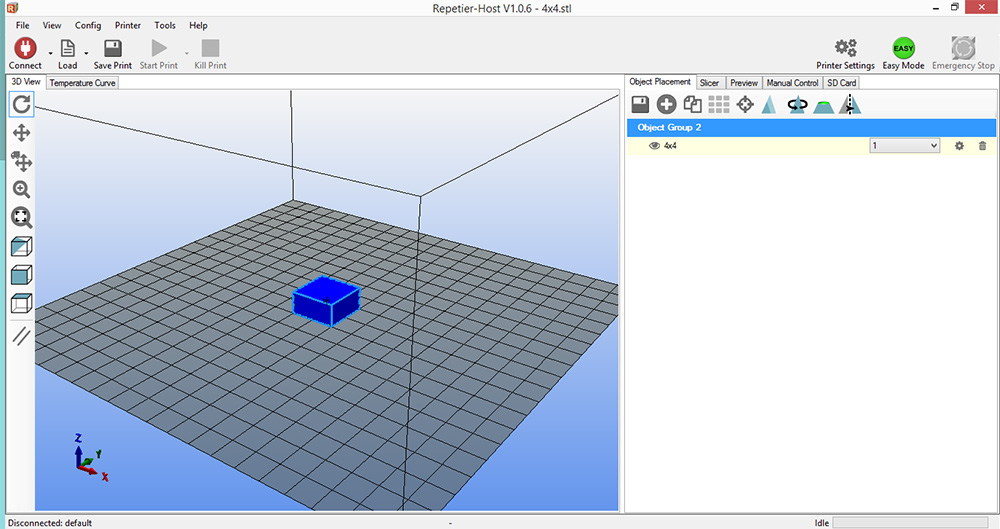
Task: Expand the Load dropdown arrow
Action: [x=86, y=53]
